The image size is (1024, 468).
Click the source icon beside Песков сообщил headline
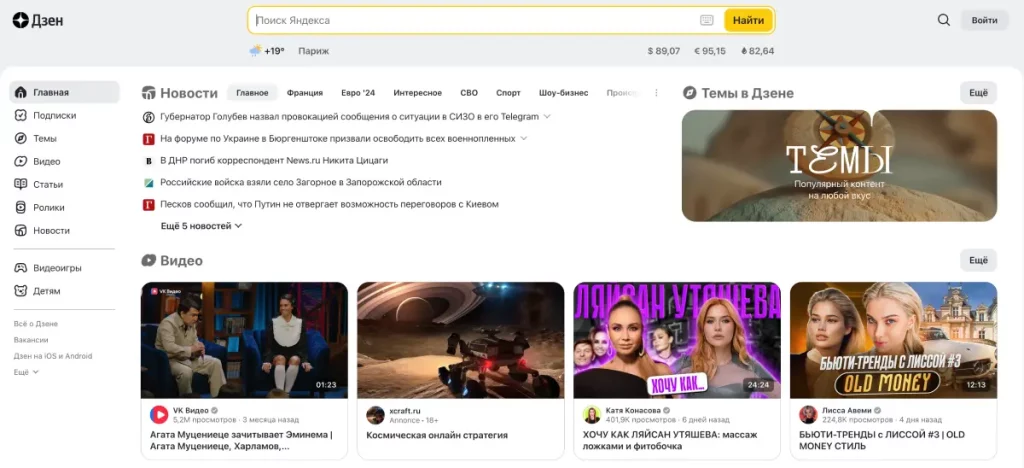point(148,204)
